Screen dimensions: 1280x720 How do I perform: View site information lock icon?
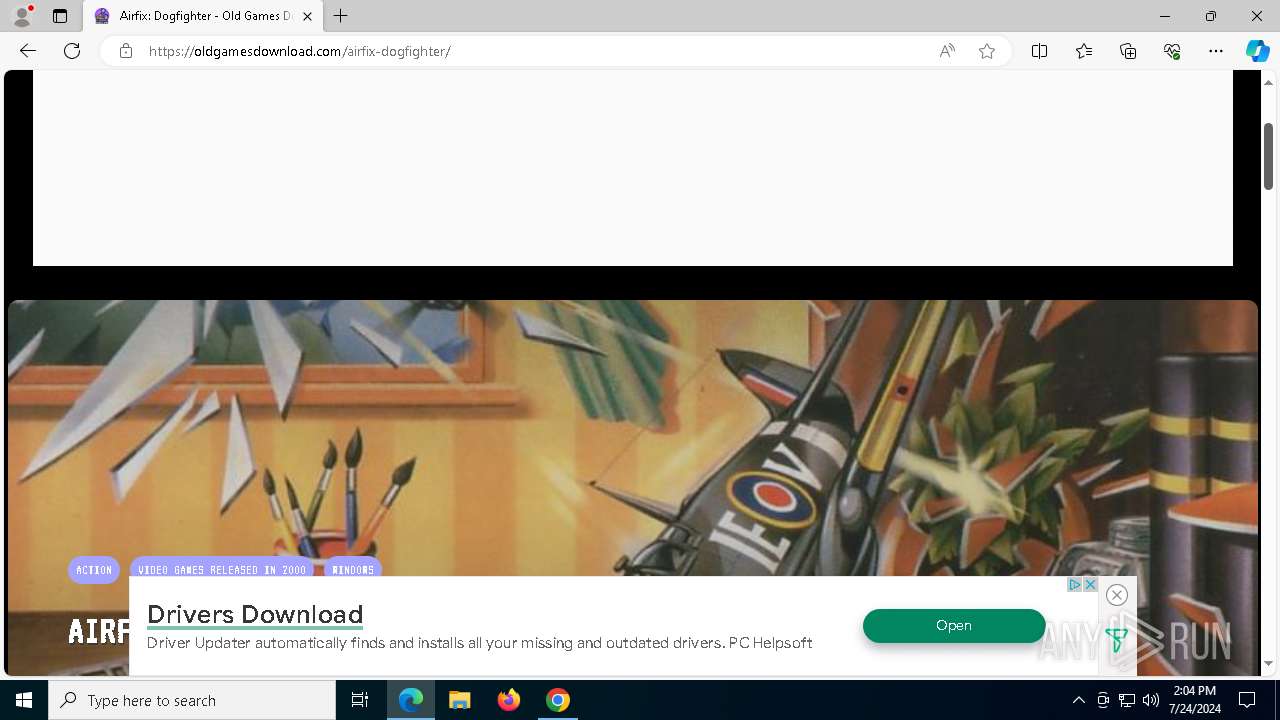click(125, 51)
